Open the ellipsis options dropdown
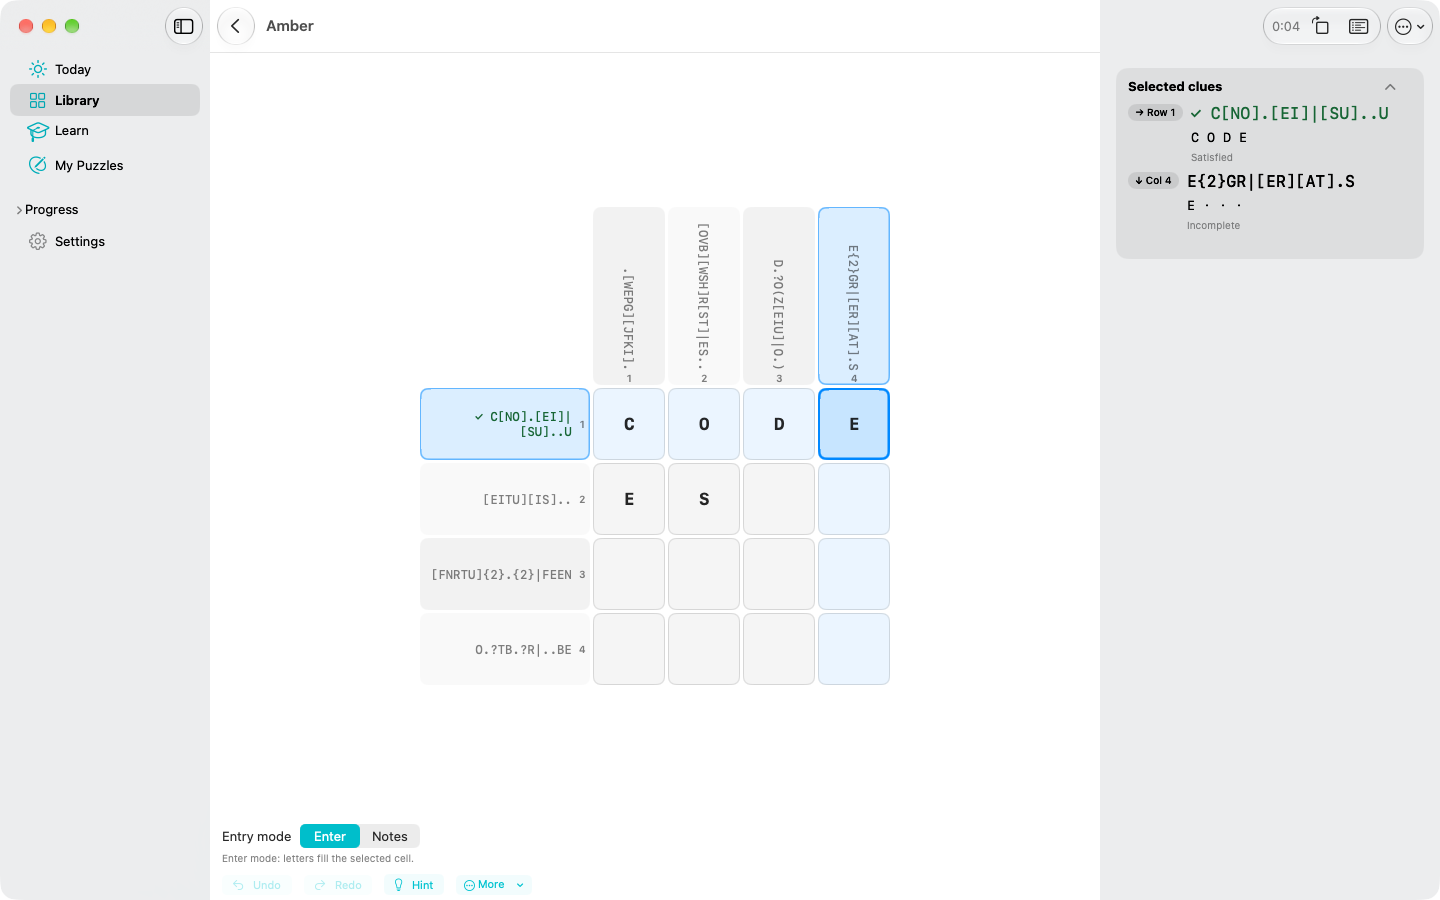 click(1410, 26)
